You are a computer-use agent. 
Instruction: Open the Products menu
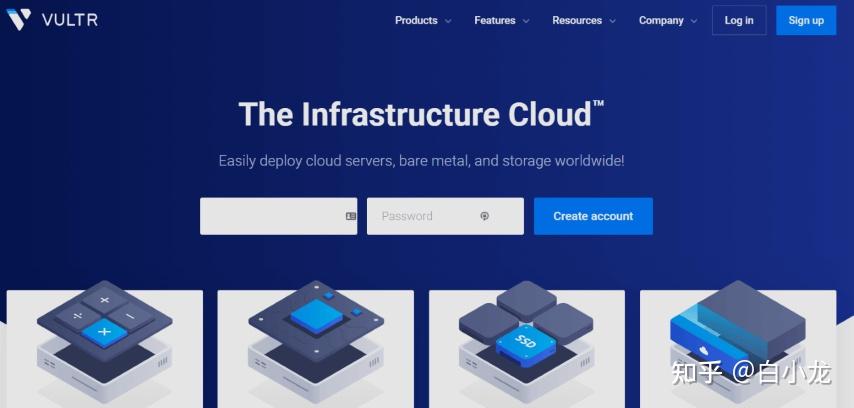pyautogui.click(x=416, y=20)
